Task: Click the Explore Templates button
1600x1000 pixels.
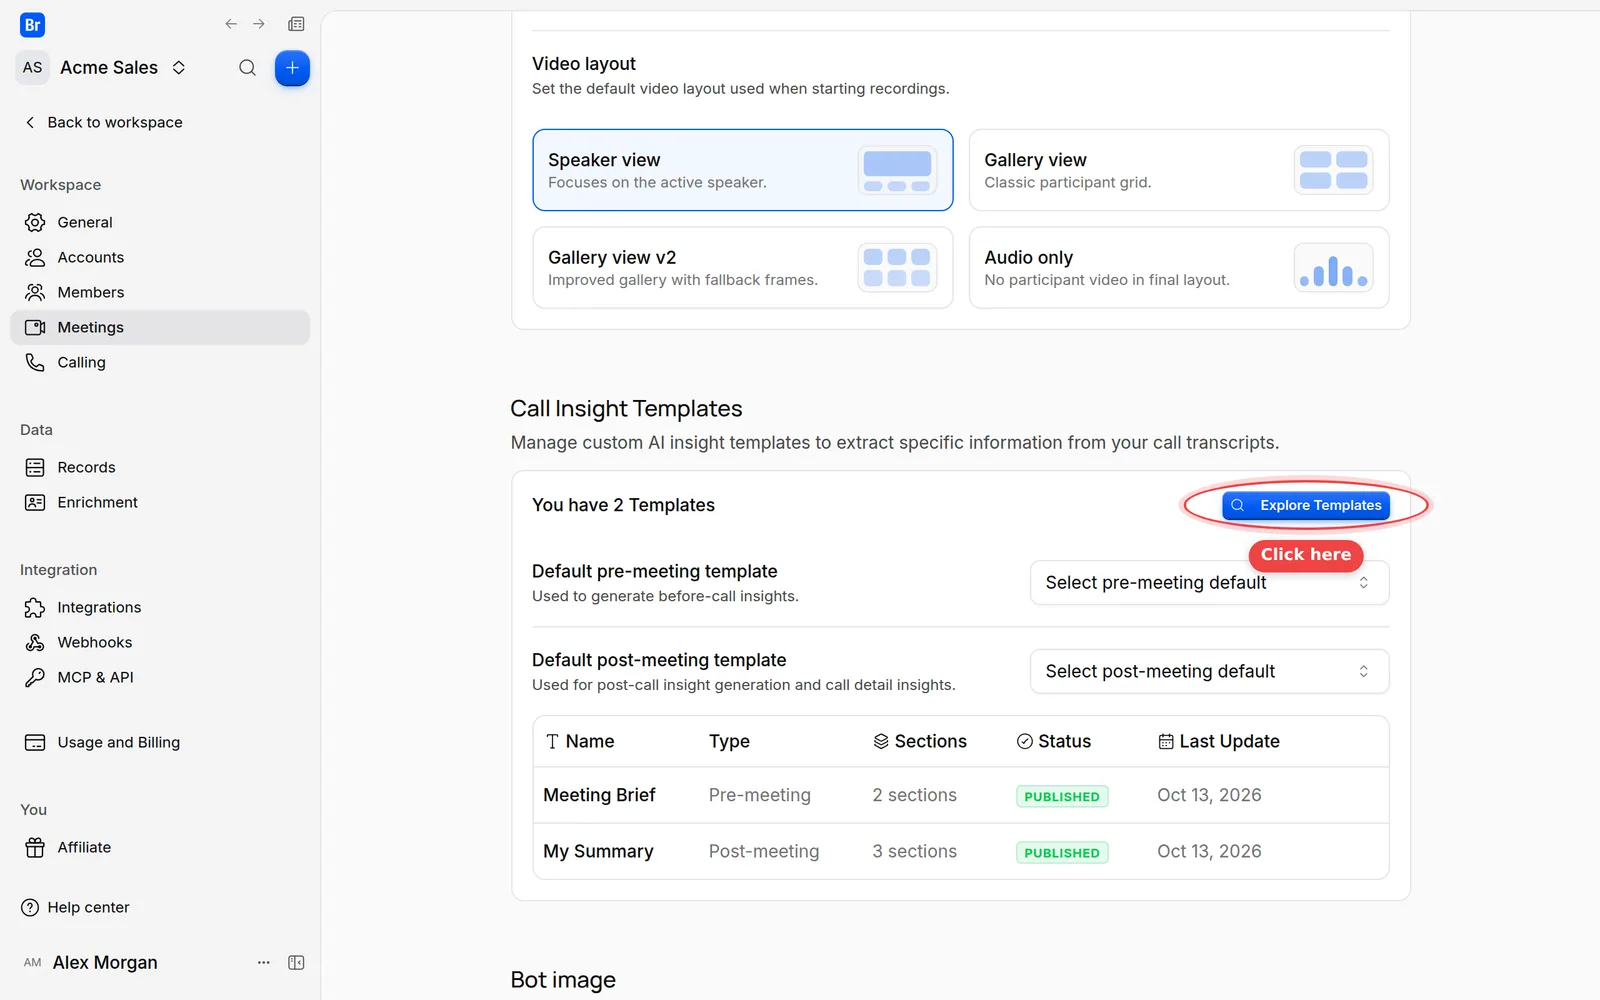Action: point(1306,505)
